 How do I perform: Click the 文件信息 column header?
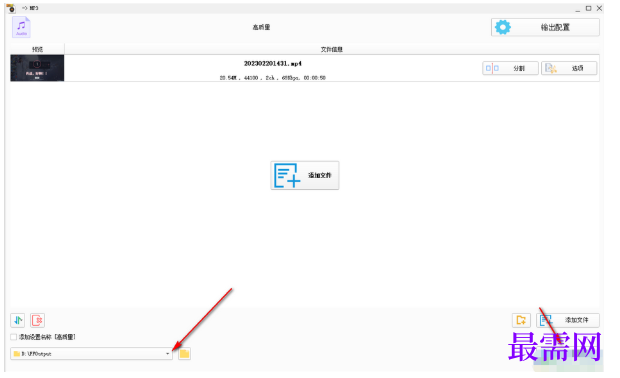coord(331,49)
